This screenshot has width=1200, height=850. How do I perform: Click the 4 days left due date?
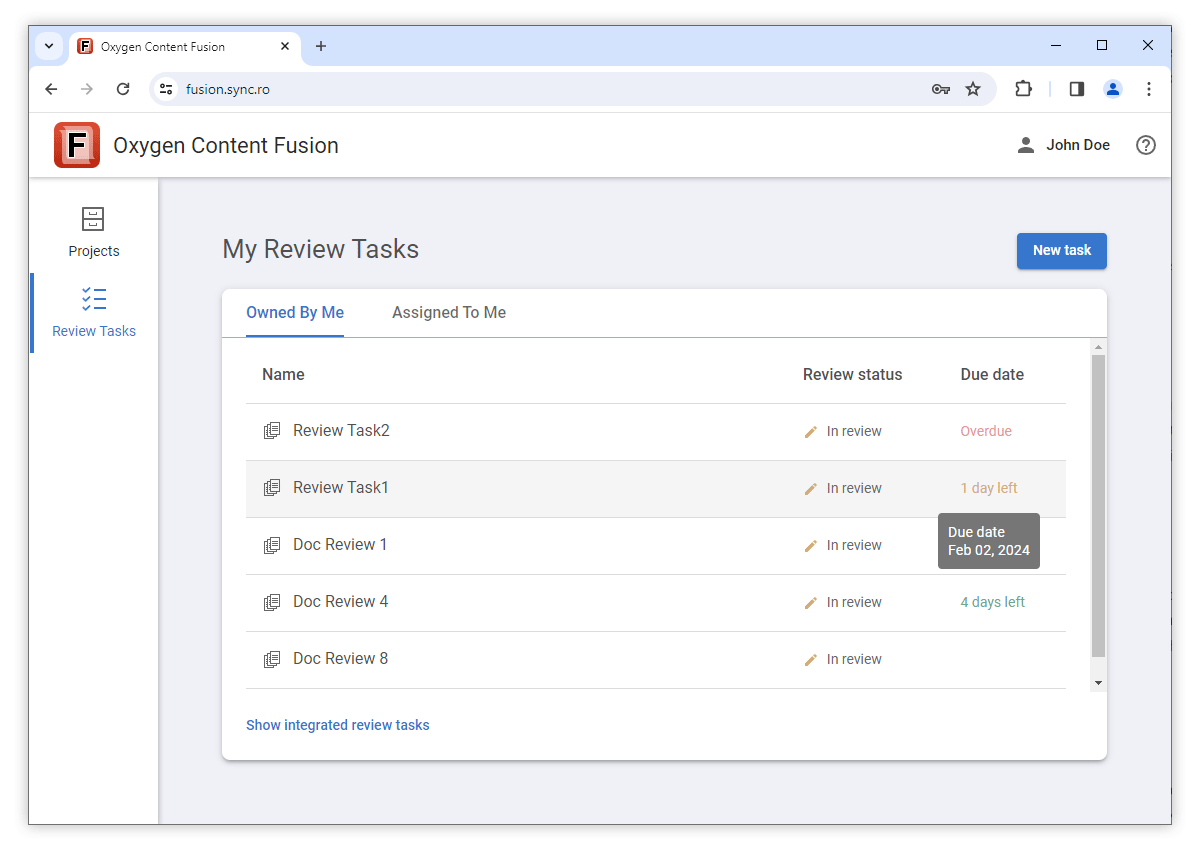click(x=993, y=602)
